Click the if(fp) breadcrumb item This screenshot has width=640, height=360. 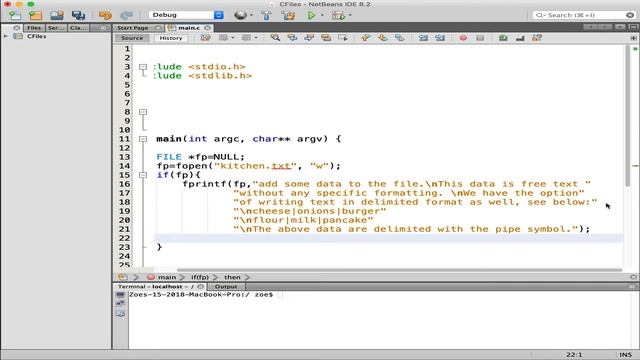point(200,277)
